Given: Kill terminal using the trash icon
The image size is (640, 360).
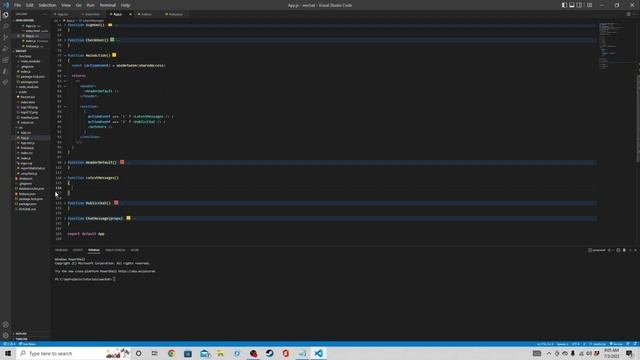Looking at the screenshot, I should point(624,250).
